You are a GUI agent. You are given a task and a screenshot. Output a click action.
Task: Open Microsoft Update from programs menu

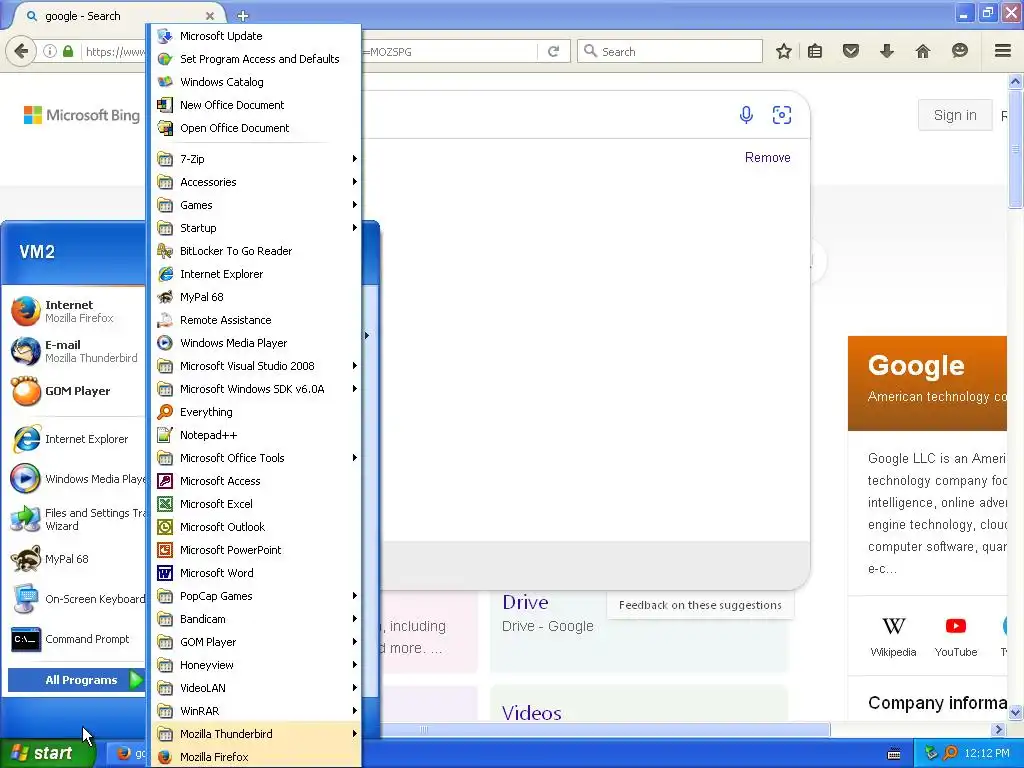(x=256, y=36)
